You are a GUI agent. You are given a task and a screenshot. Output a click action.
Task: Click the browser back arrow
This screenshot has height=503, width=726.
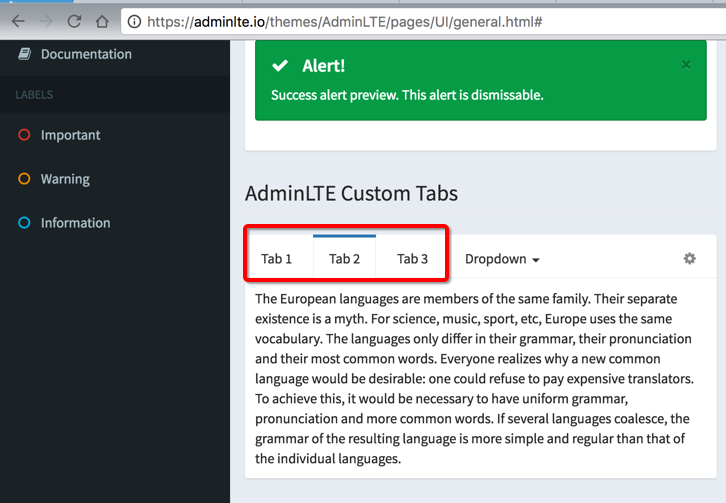point(19,20)
